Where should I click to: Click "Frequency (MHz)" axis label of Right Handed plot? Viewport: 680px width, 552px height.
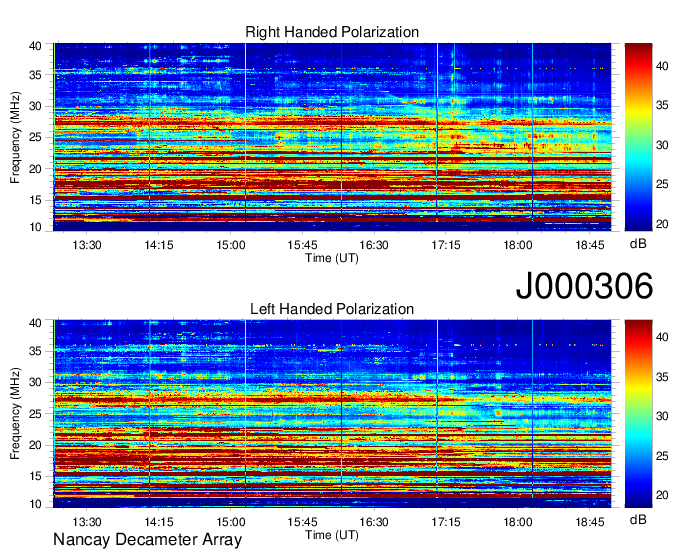click(x=15, y=137)
